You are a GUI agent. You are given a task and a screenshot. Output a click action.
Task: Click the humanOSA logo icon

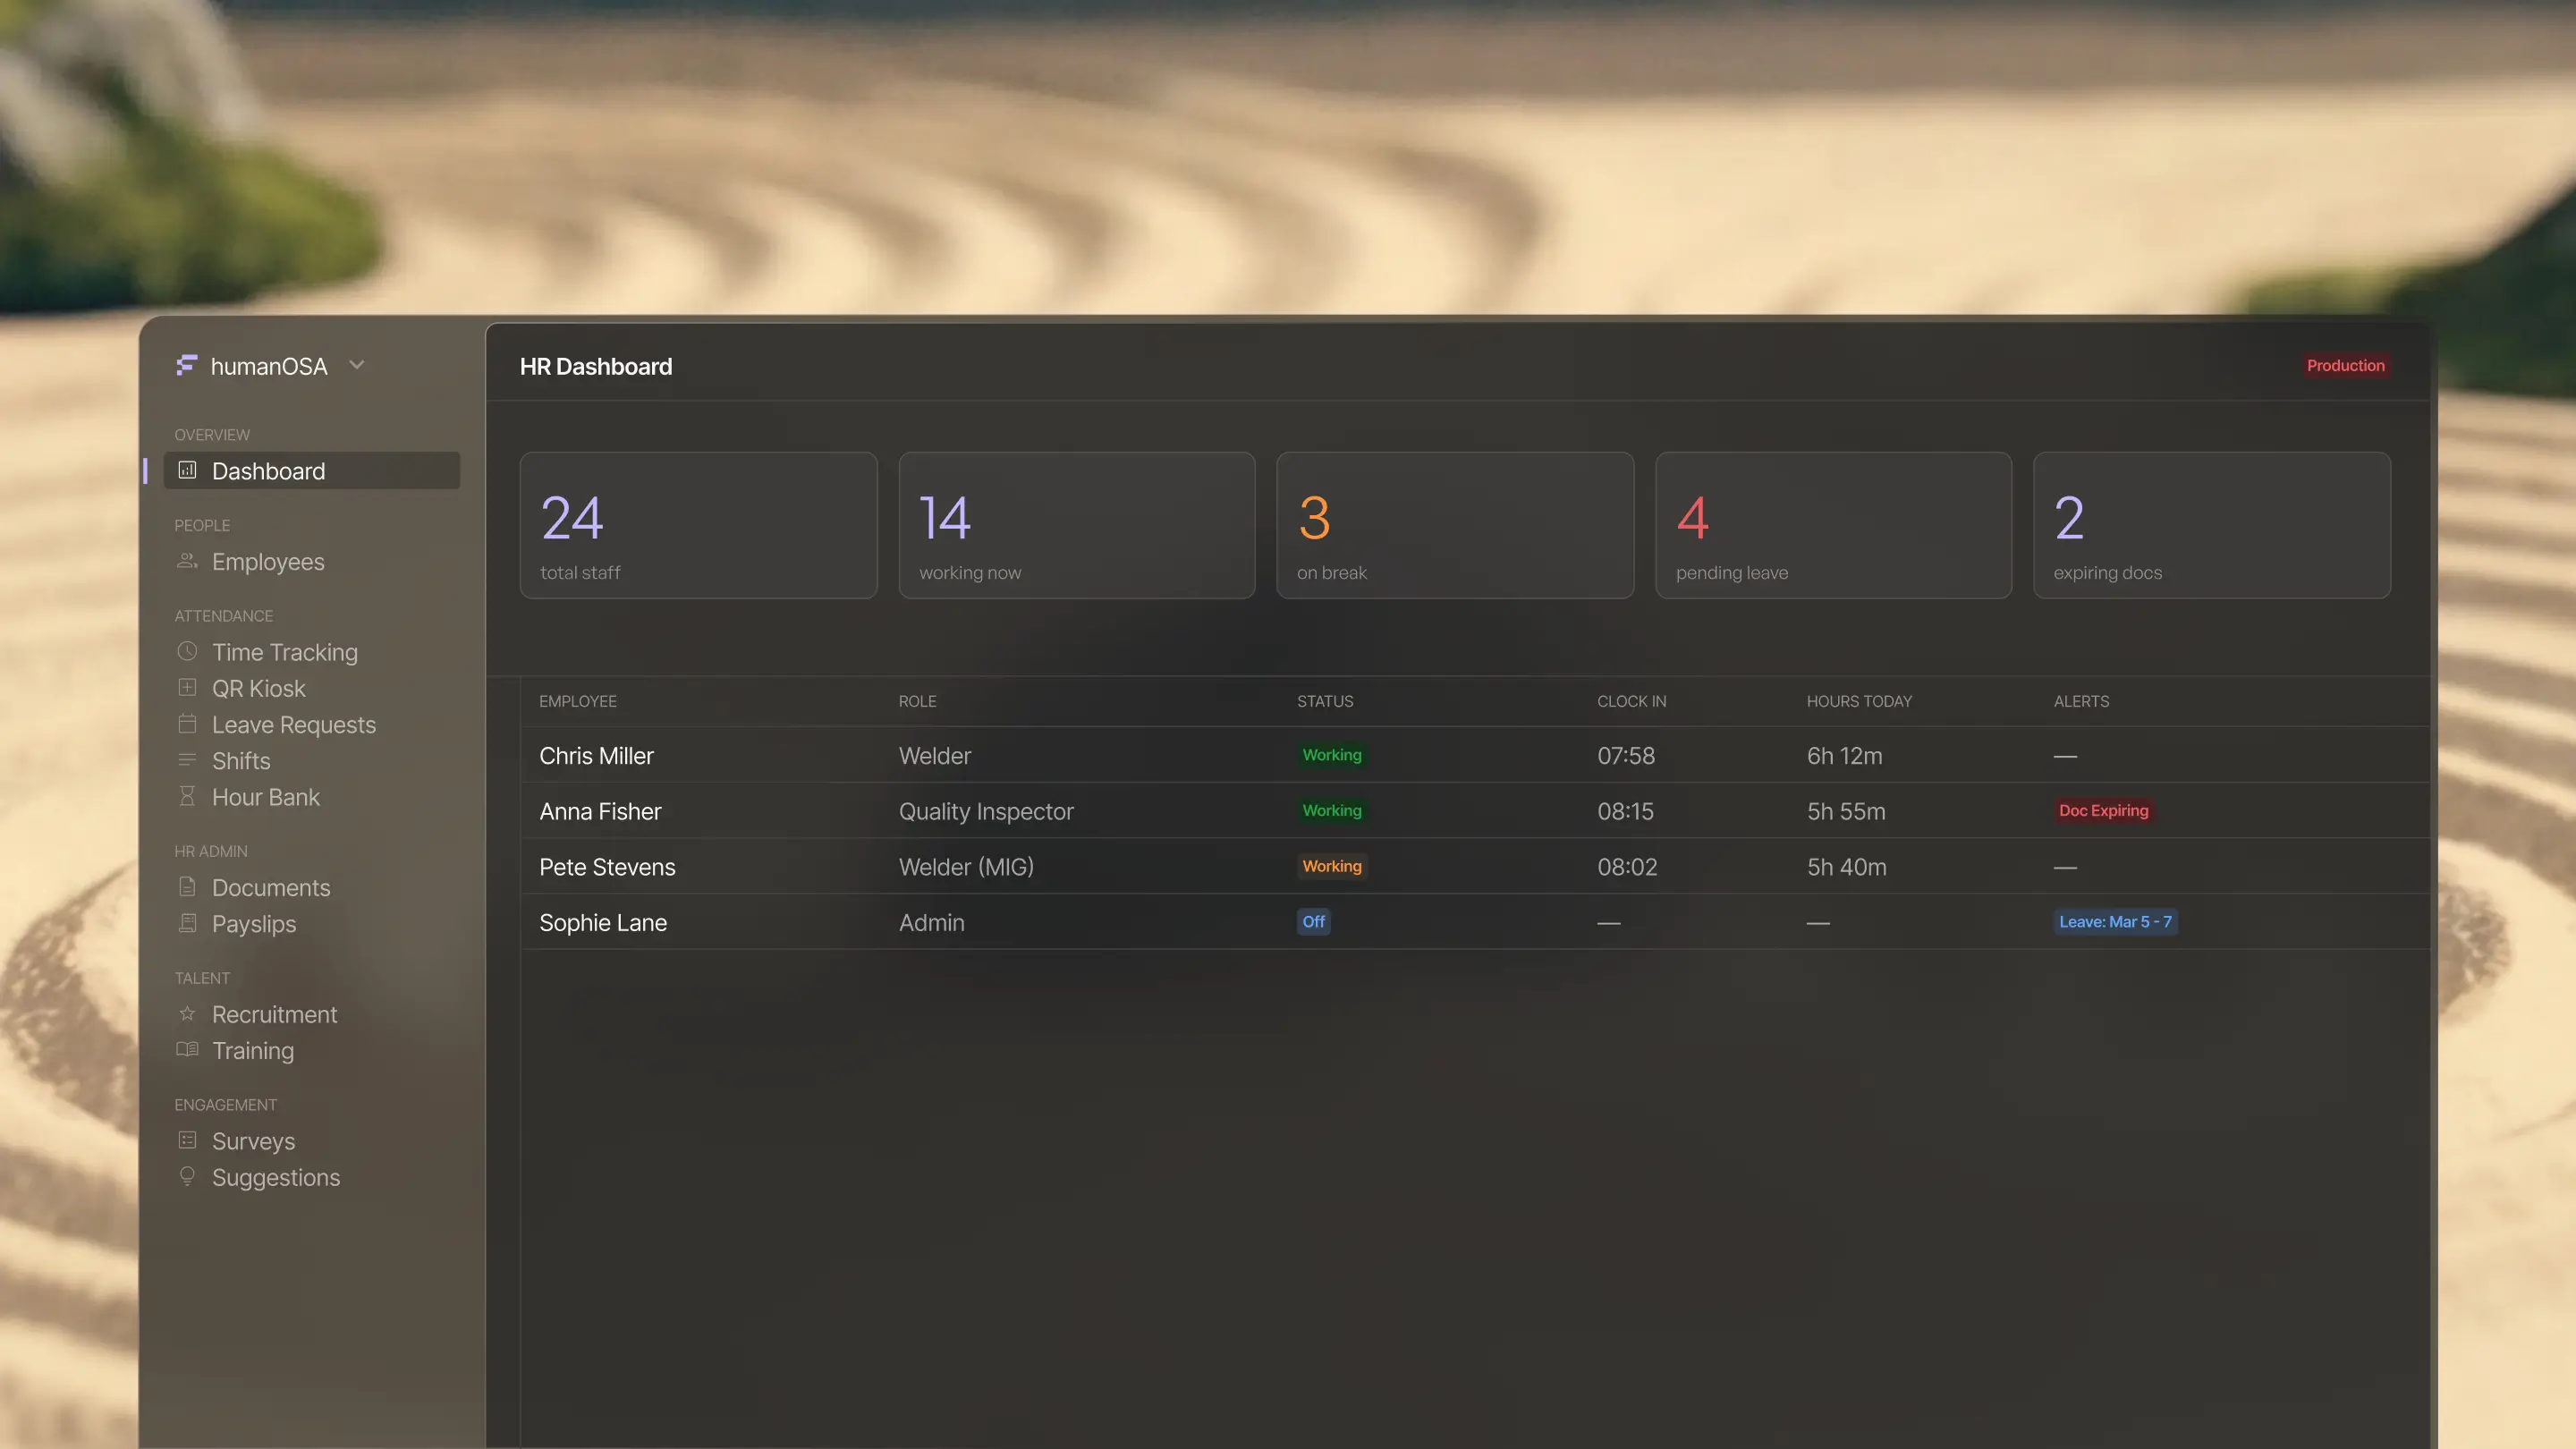pyautogui.click(x=186, y=366)
